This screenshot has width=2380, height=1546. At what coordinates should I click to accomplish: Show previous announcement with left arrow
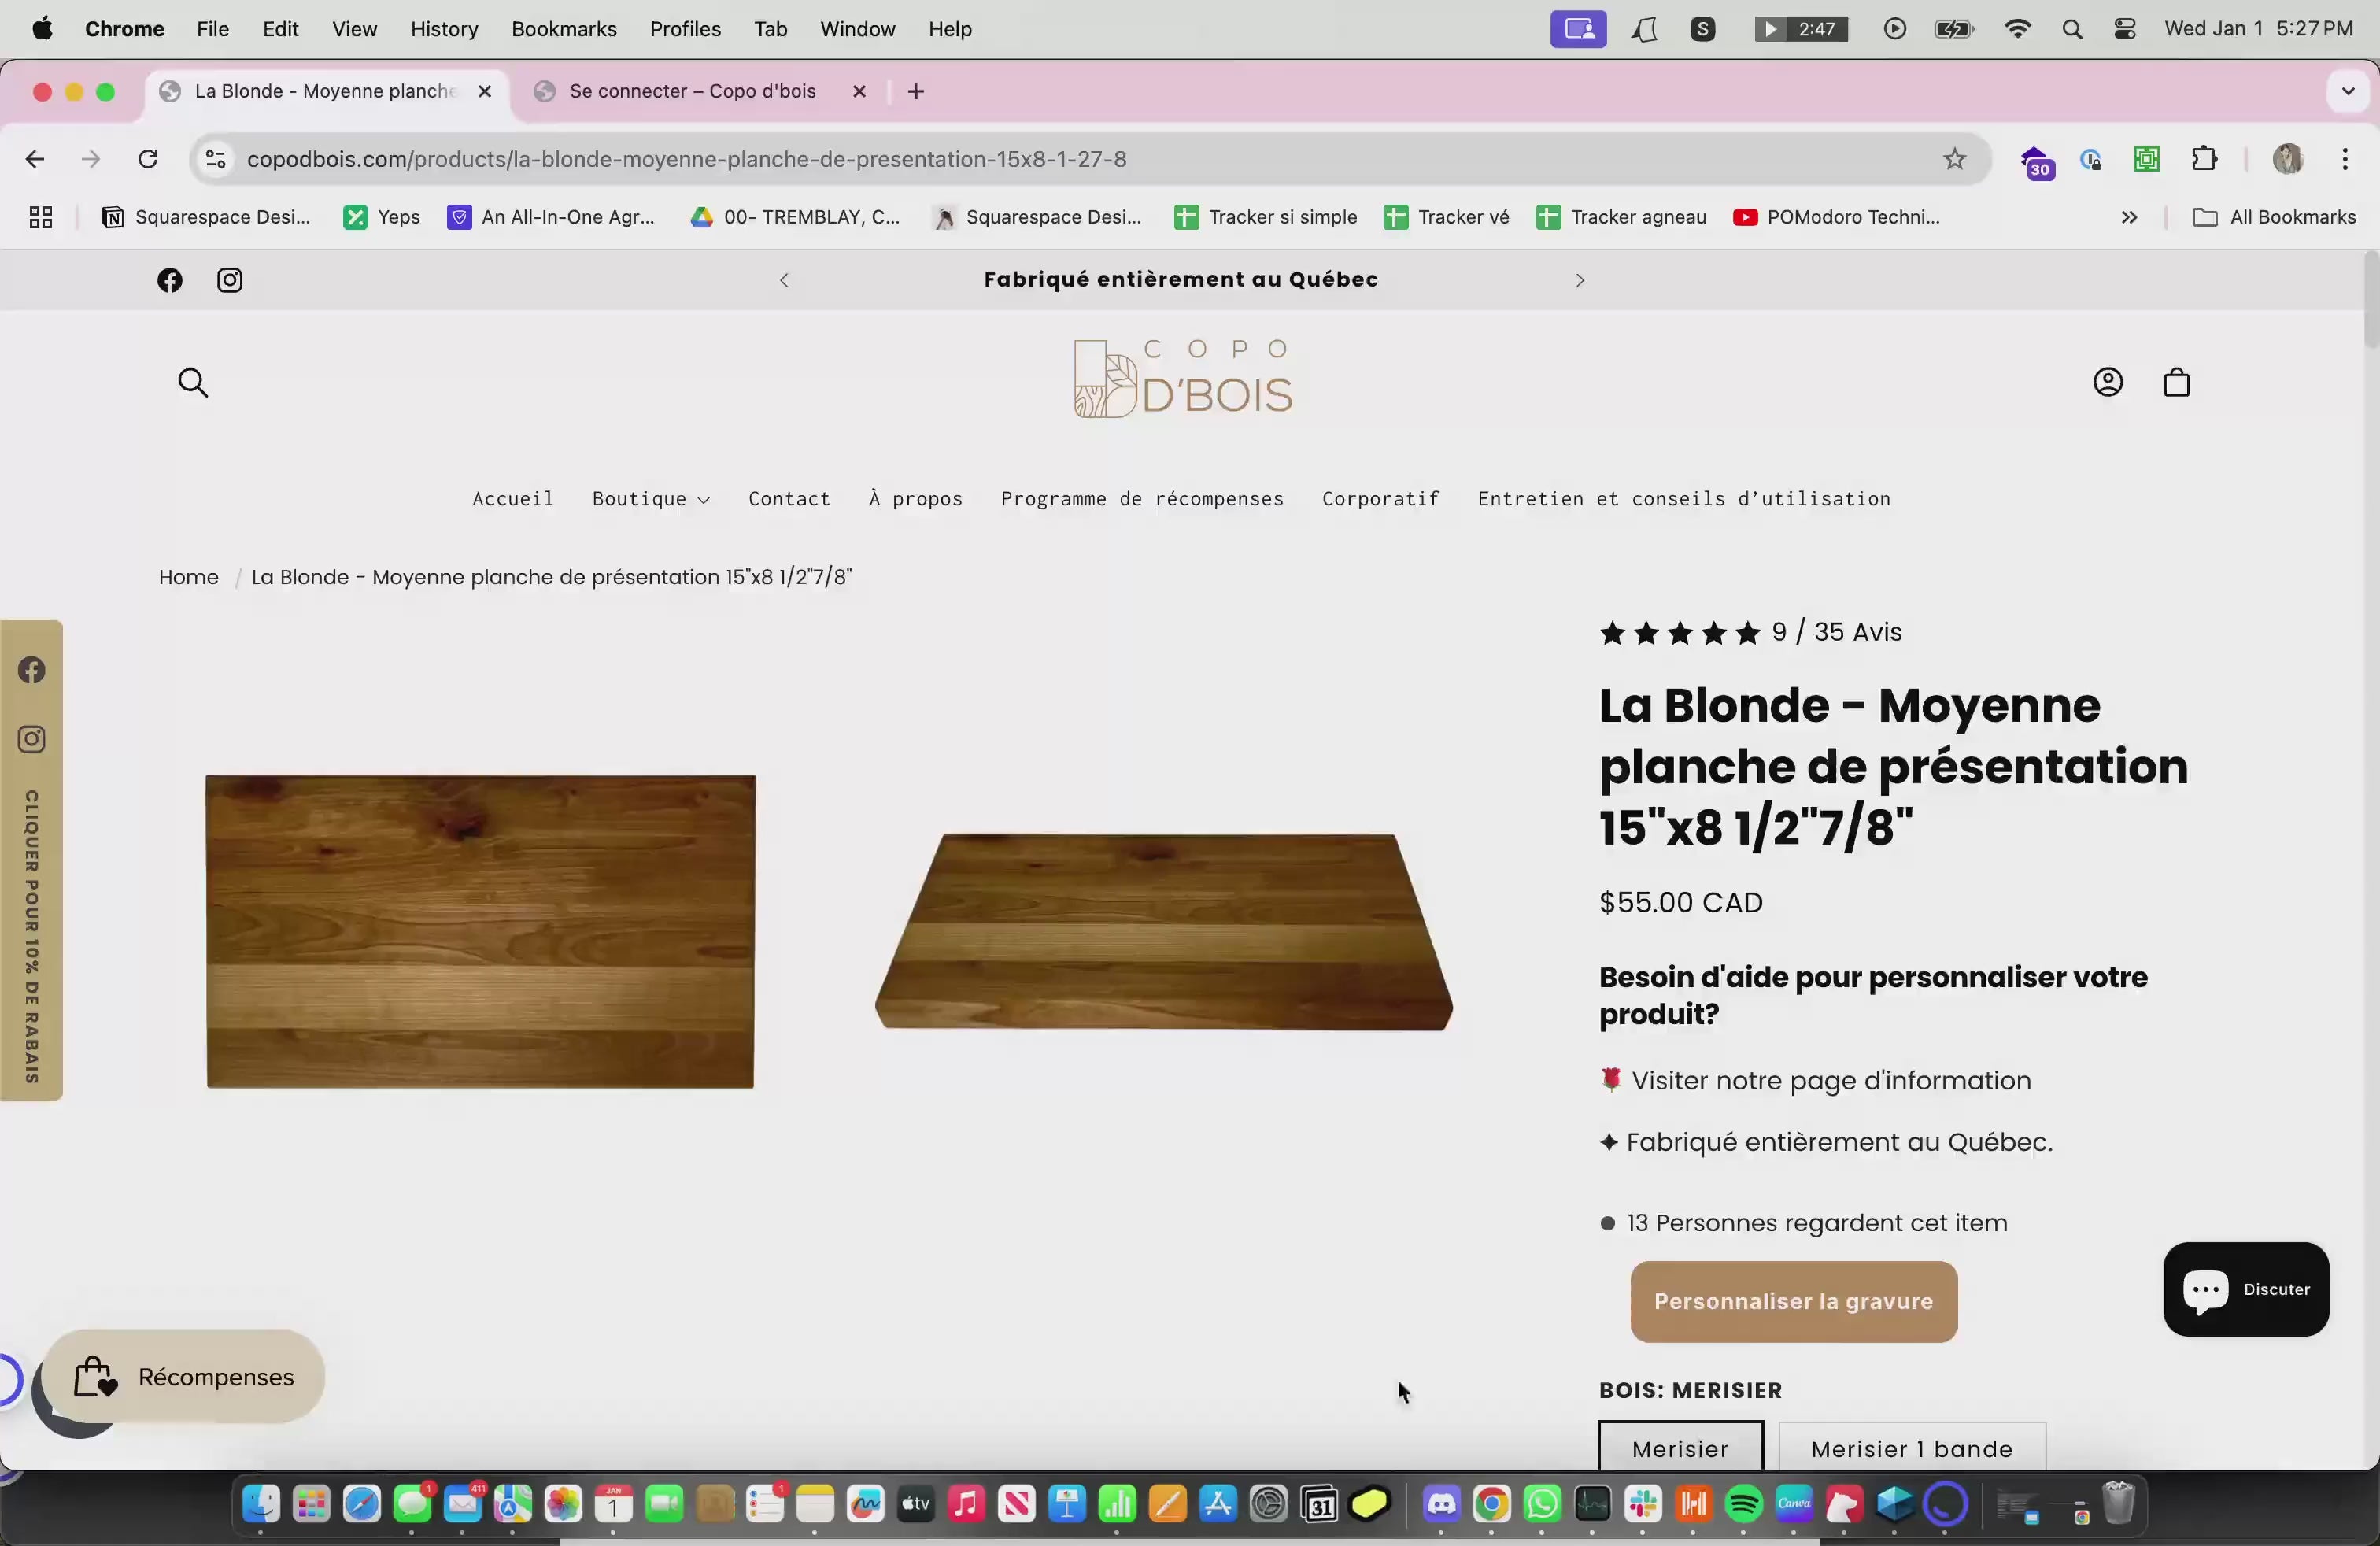click(784, 280)
